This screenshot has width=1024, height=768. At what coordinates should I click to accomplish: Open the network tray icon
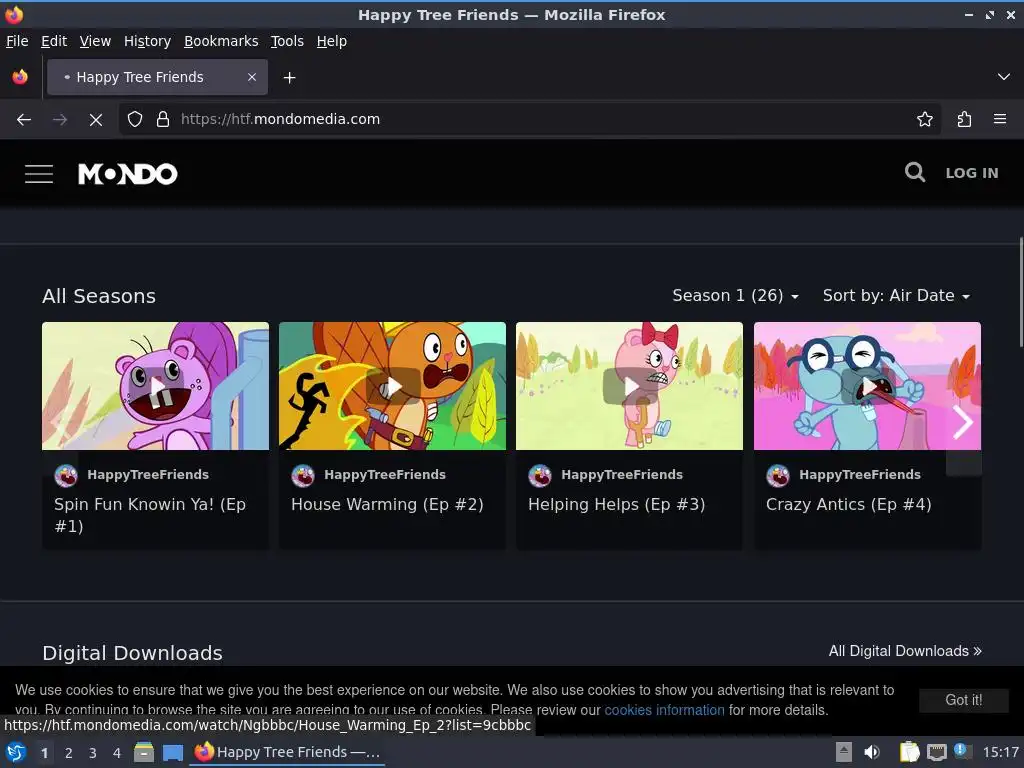[x=936, y=752]
